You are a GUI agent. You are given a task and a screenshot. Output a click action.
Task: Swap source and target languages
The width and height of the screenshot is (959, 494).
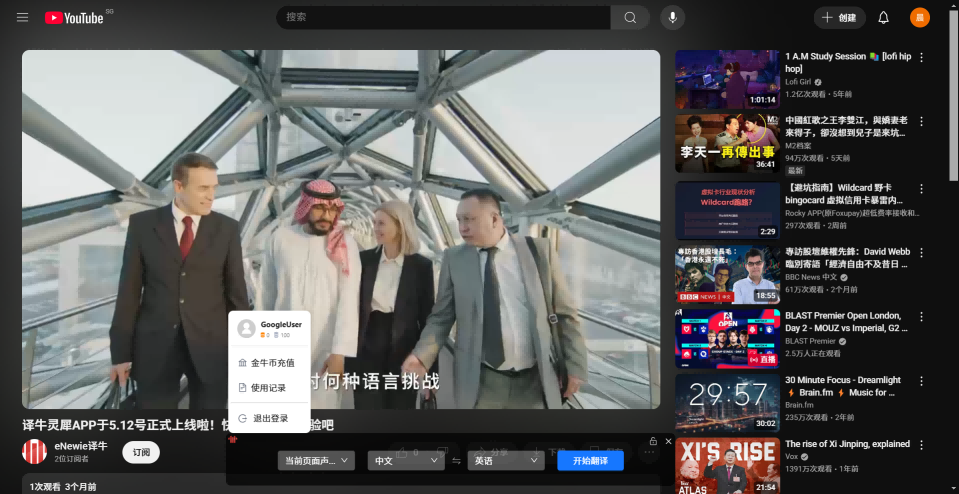coord(456,461)
